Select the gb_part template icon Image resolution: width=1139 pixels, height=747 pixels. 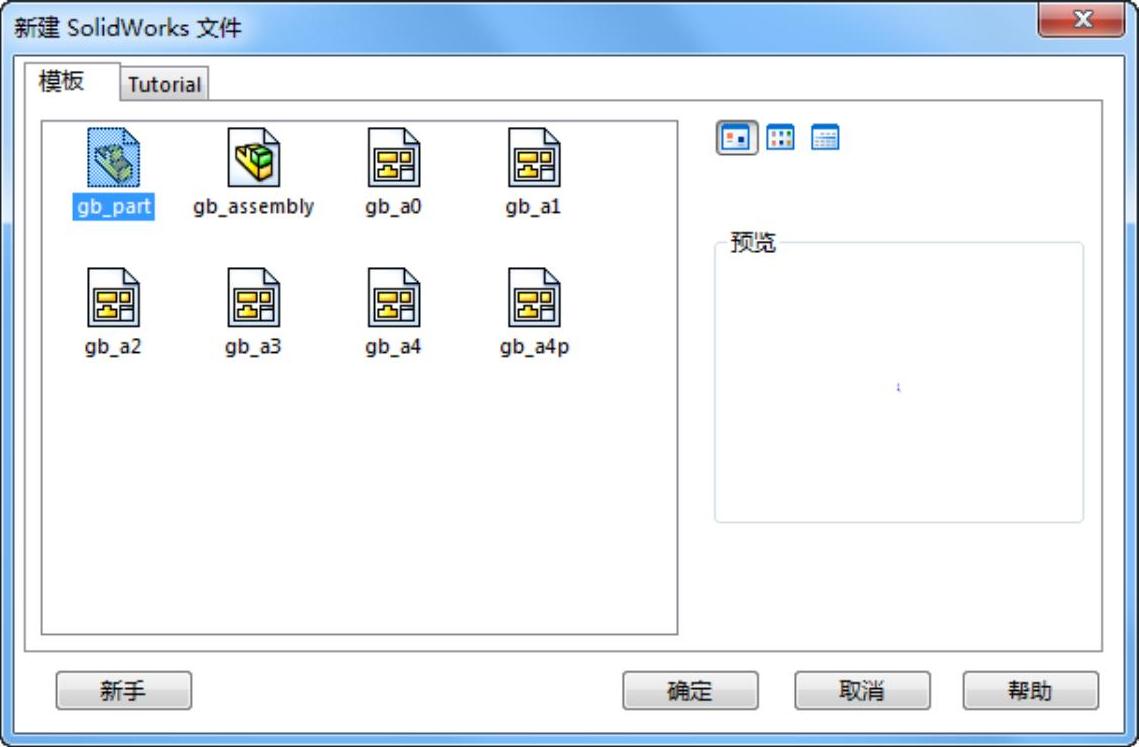(113, 158)
